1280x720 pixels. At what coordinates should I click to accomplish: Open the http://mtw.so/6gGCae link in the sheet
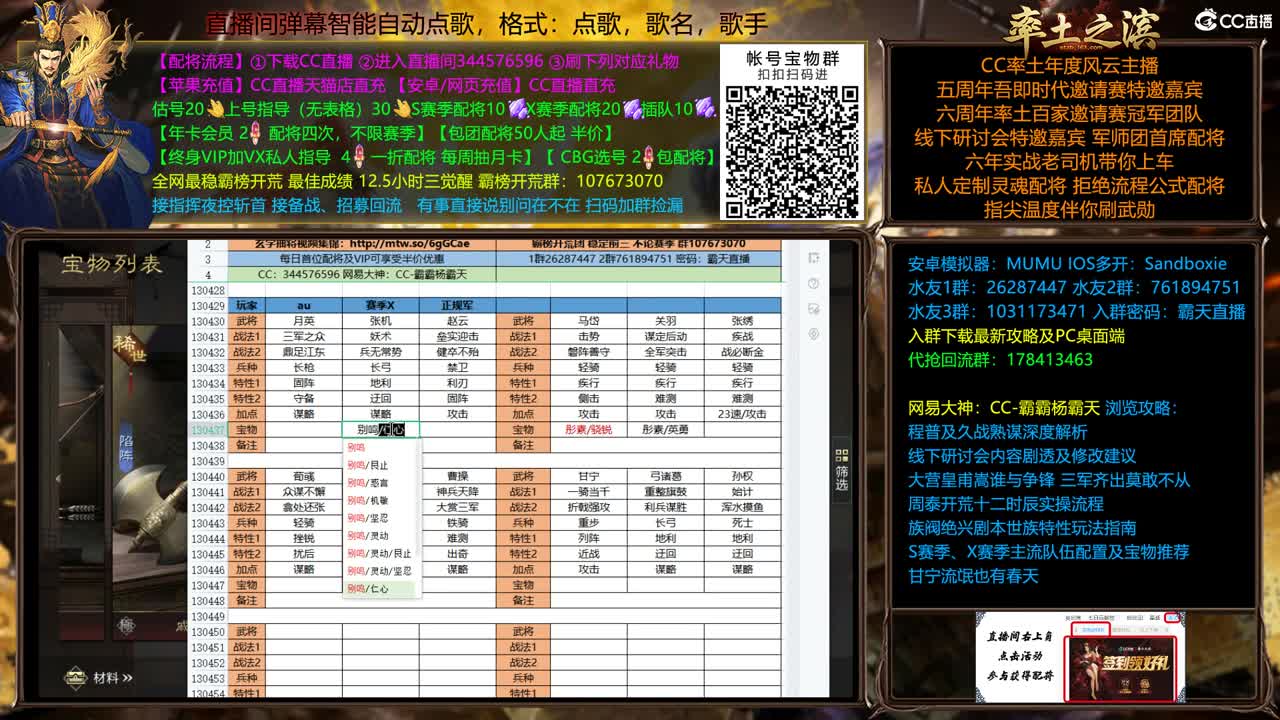click(x=409, y=243)
